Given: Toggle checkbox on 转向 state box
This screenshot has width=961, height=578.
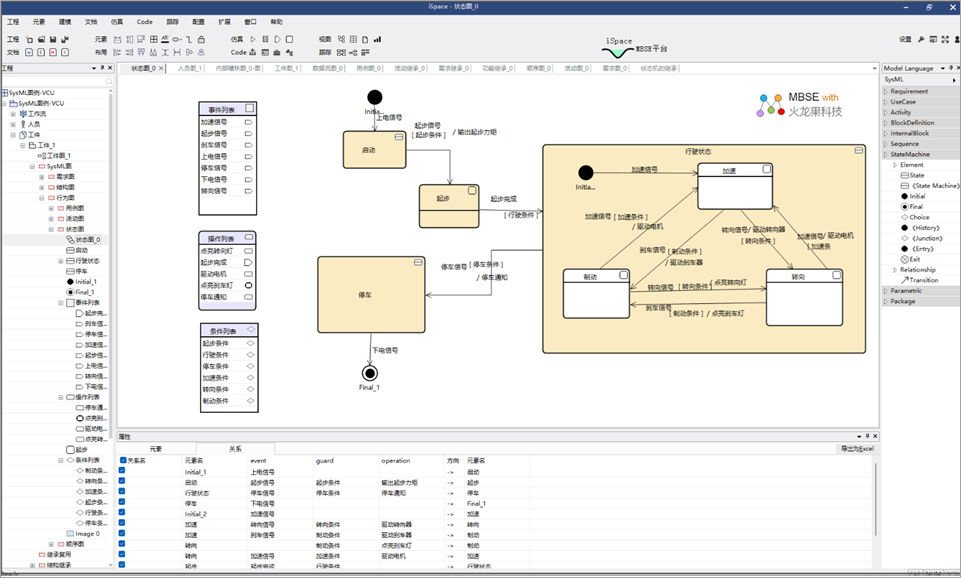Looking at the screenshot, I should pos(836,276).
